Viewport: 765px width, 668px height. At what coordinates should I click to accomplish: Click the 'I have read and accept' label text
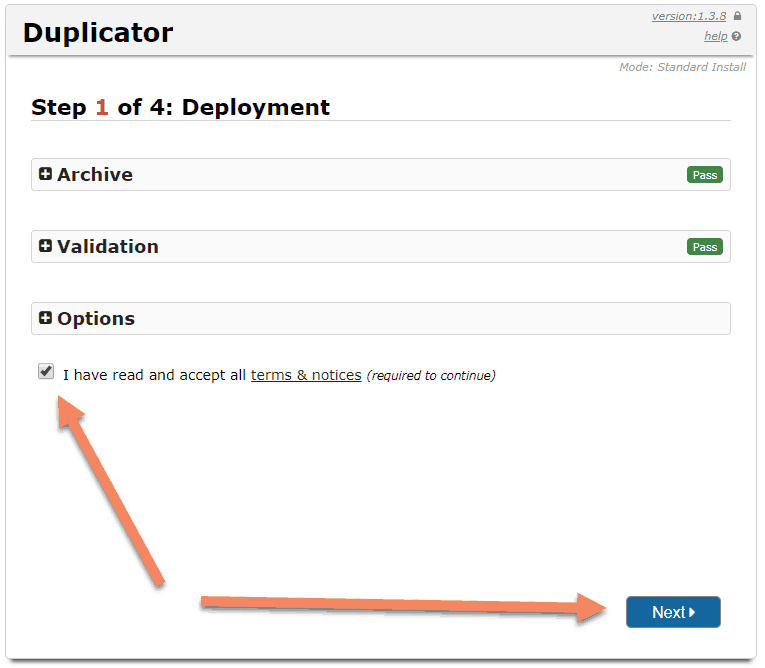[154, 375]
